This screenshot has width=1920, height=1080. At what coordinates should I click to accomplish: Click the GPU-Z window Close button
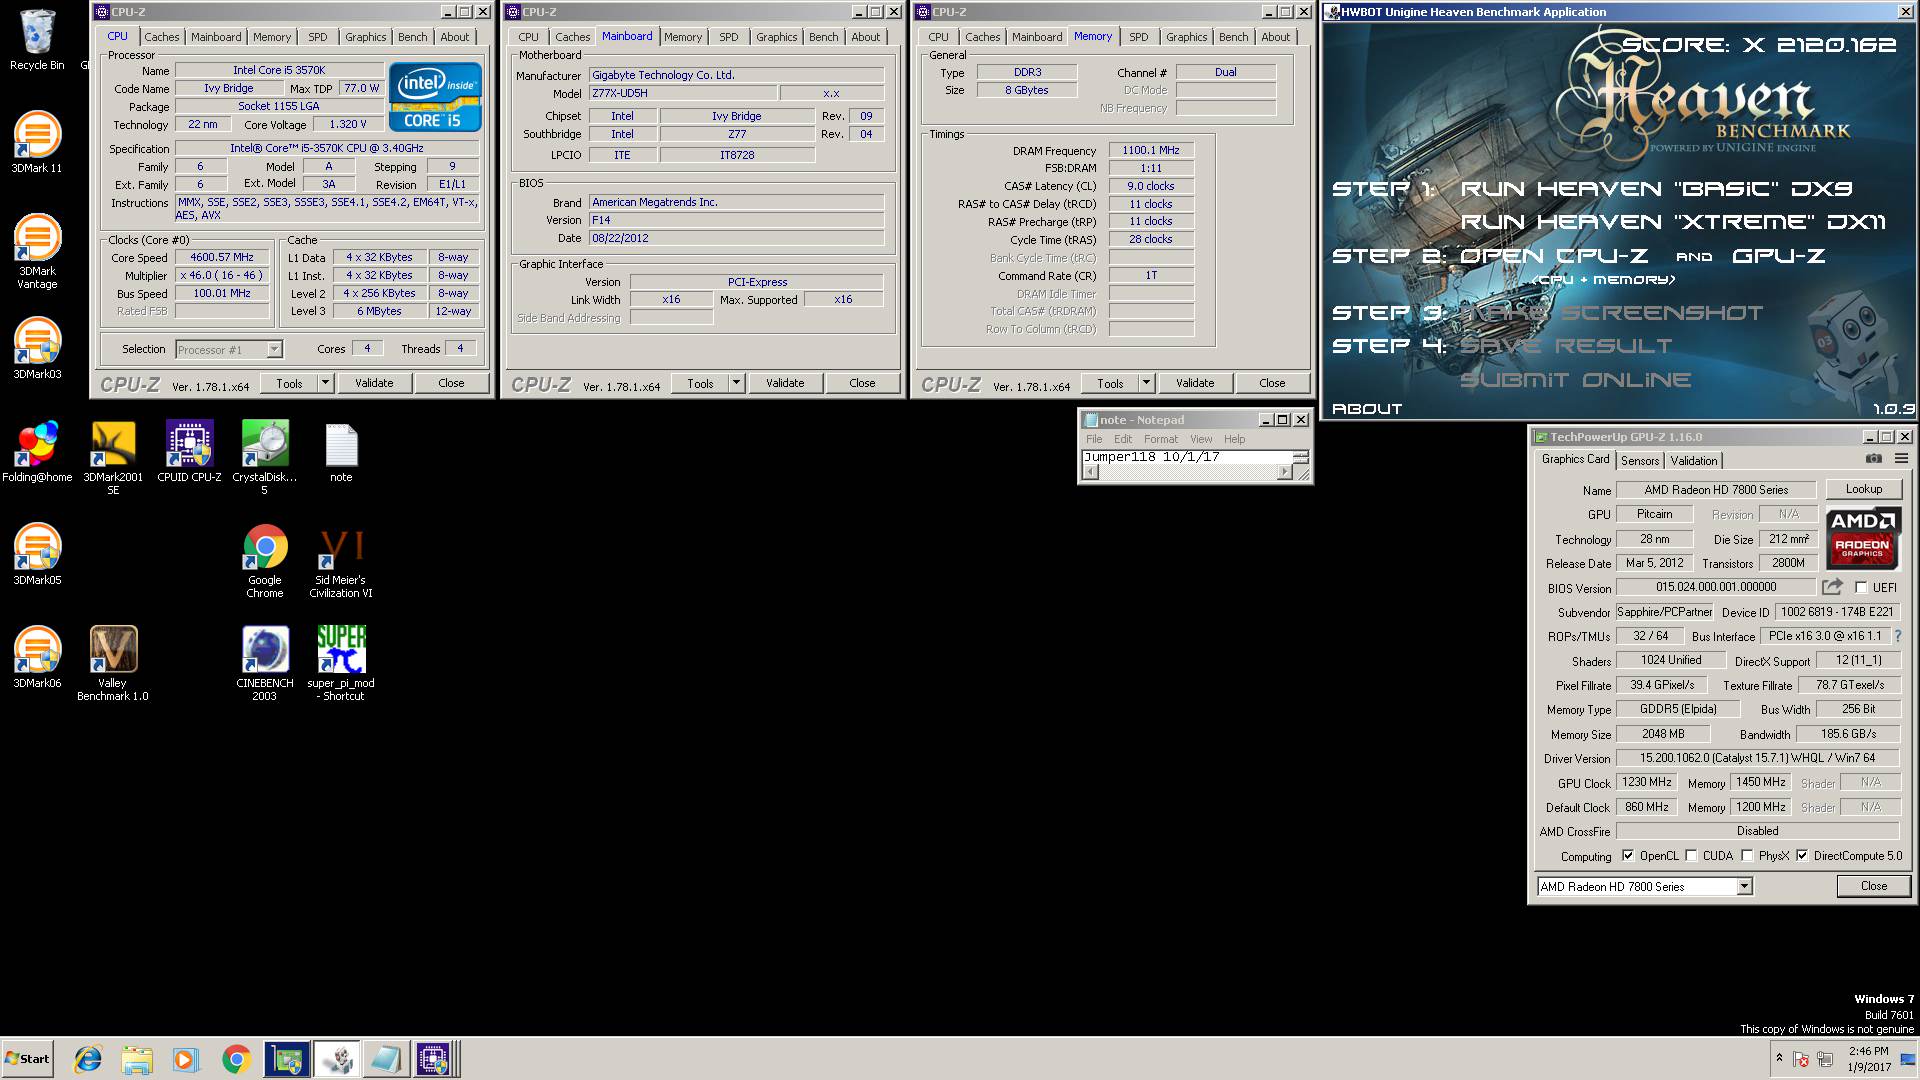click(1874, 886)
